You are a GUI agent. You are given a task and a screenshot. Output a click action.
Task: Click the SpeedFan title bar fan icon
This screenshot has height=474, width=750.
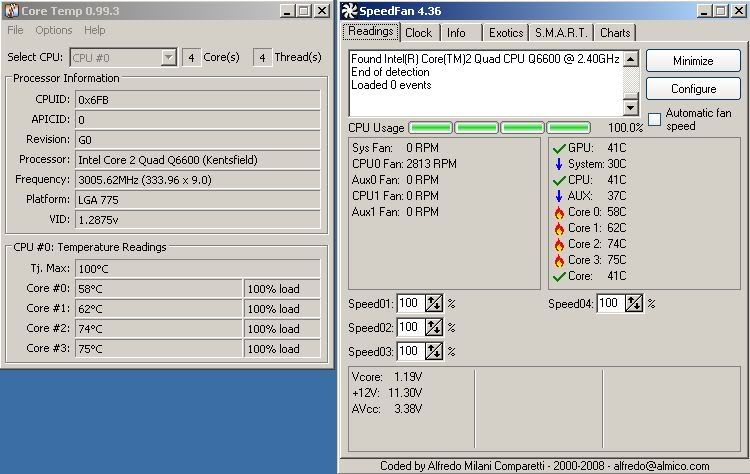tap(348, 11)
